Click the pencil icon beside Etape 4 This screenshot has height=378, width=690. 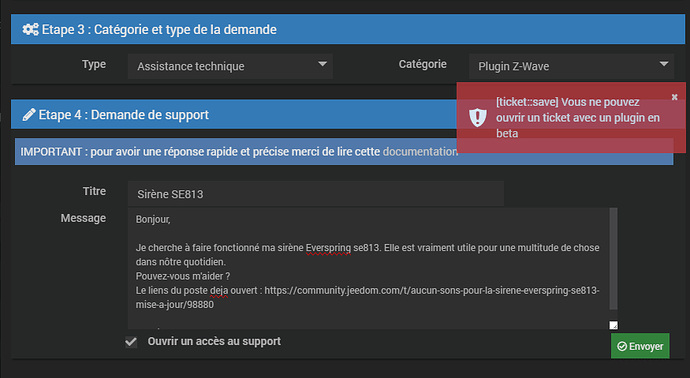click(x=29, y=115)
